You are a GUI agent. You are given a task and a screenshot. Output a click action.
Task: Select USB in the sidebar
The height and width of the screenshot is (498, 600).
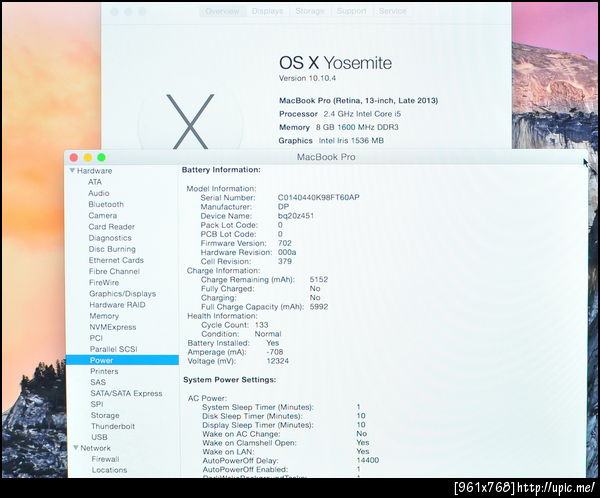(99, 437)
